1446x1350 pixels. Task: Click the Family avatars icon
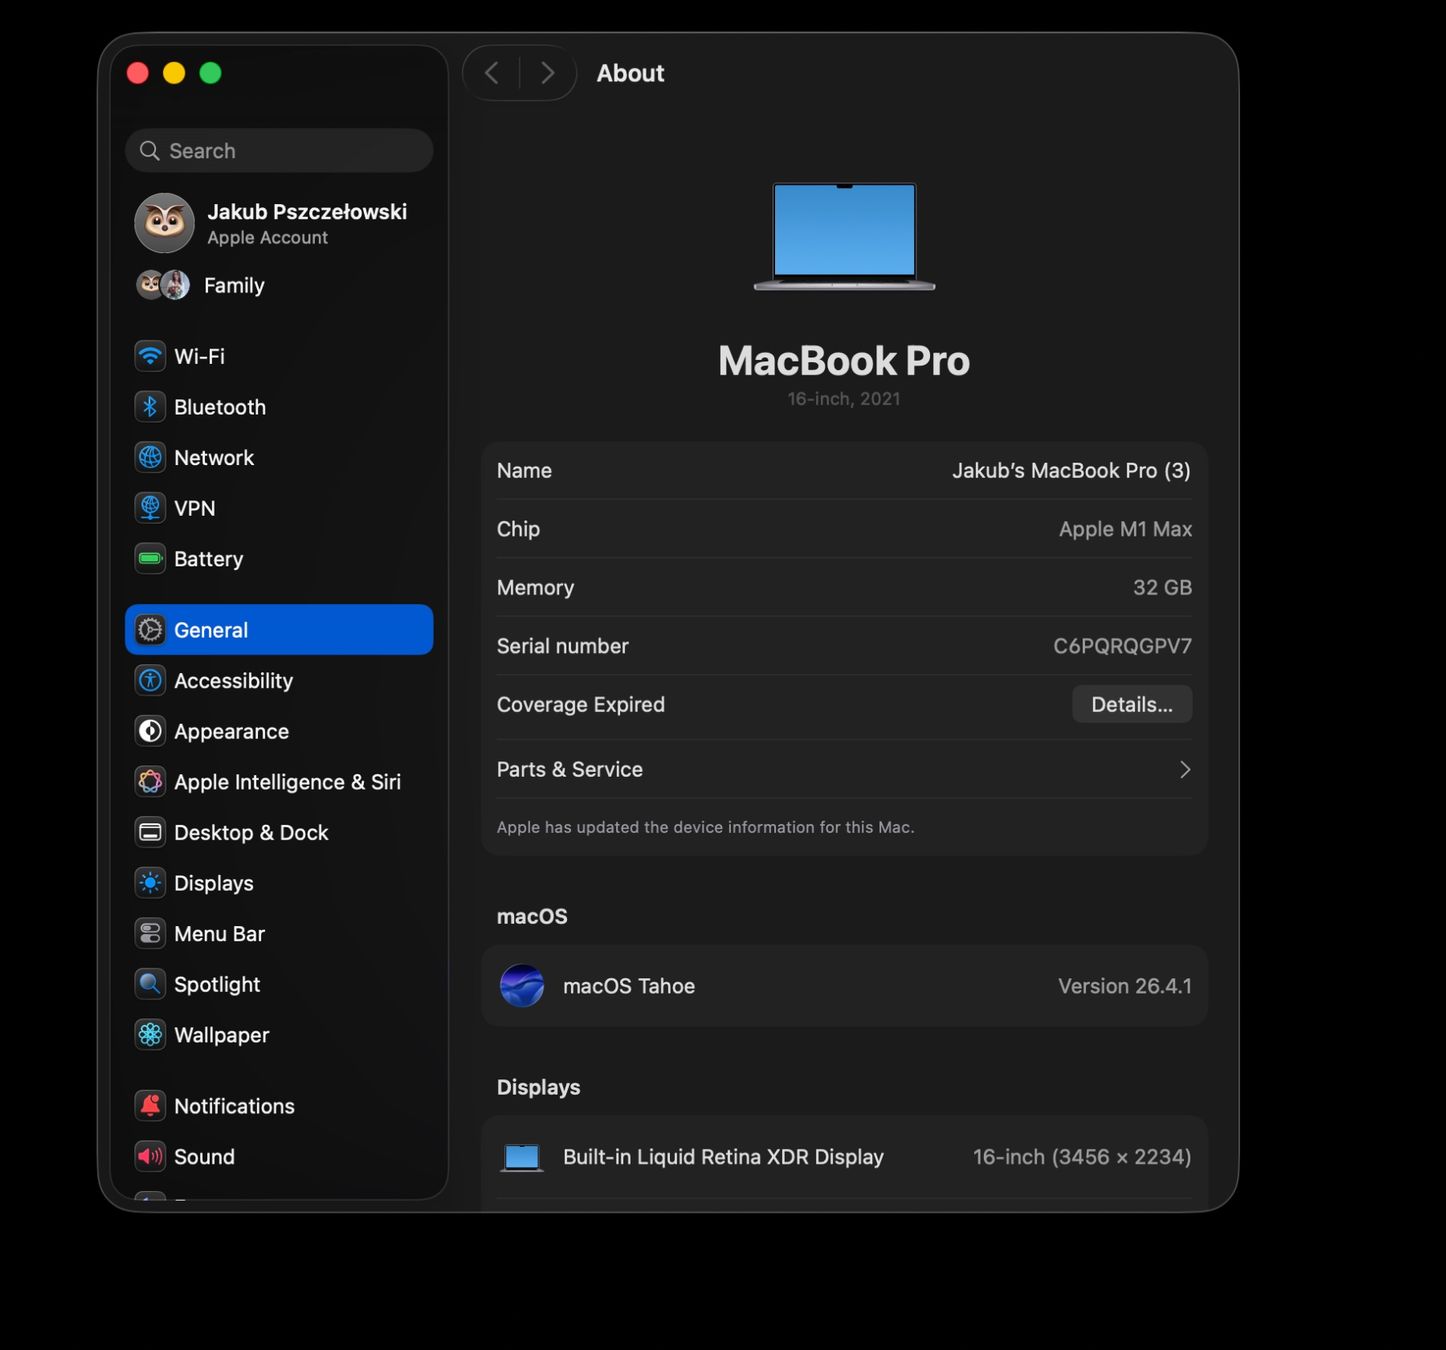(x=163, y=285)
